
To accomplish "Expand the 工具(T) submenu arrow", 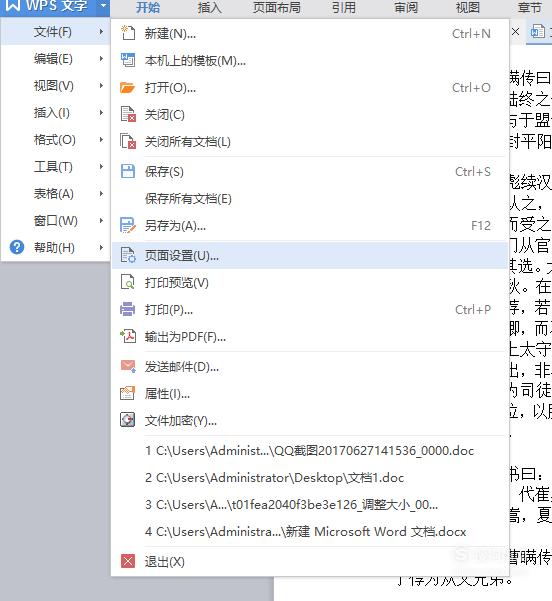I will pyautogui.click(x=101, y=166).
